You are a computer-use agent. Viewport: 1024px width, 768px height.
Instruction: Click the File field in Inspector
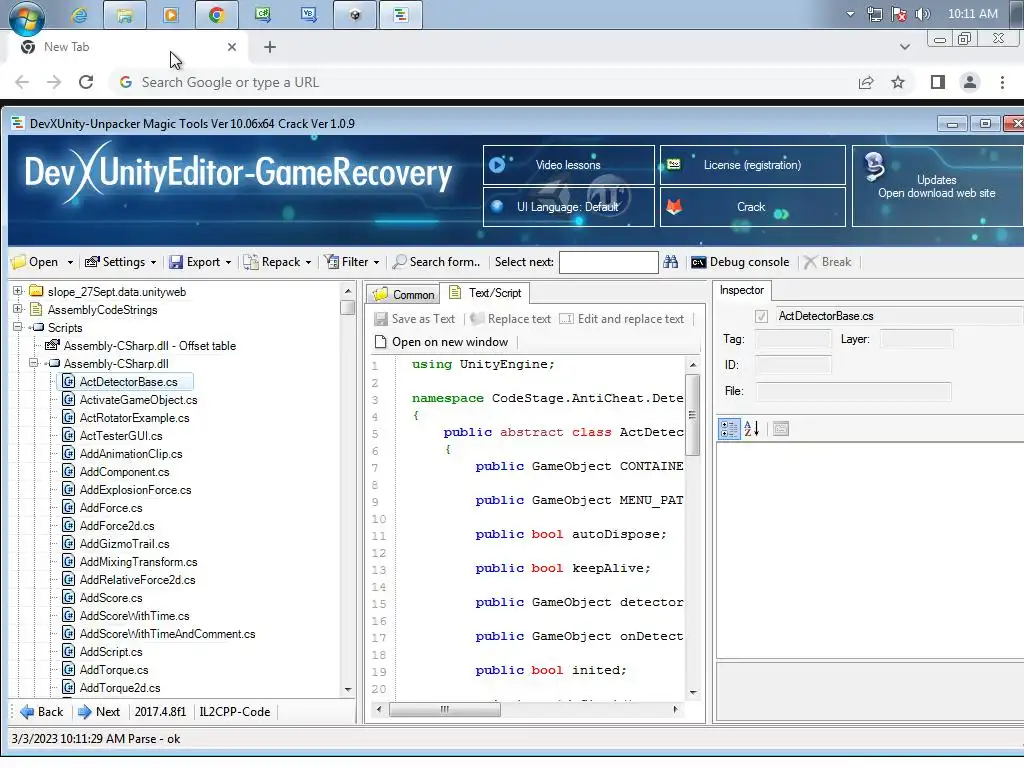[854, 391]
